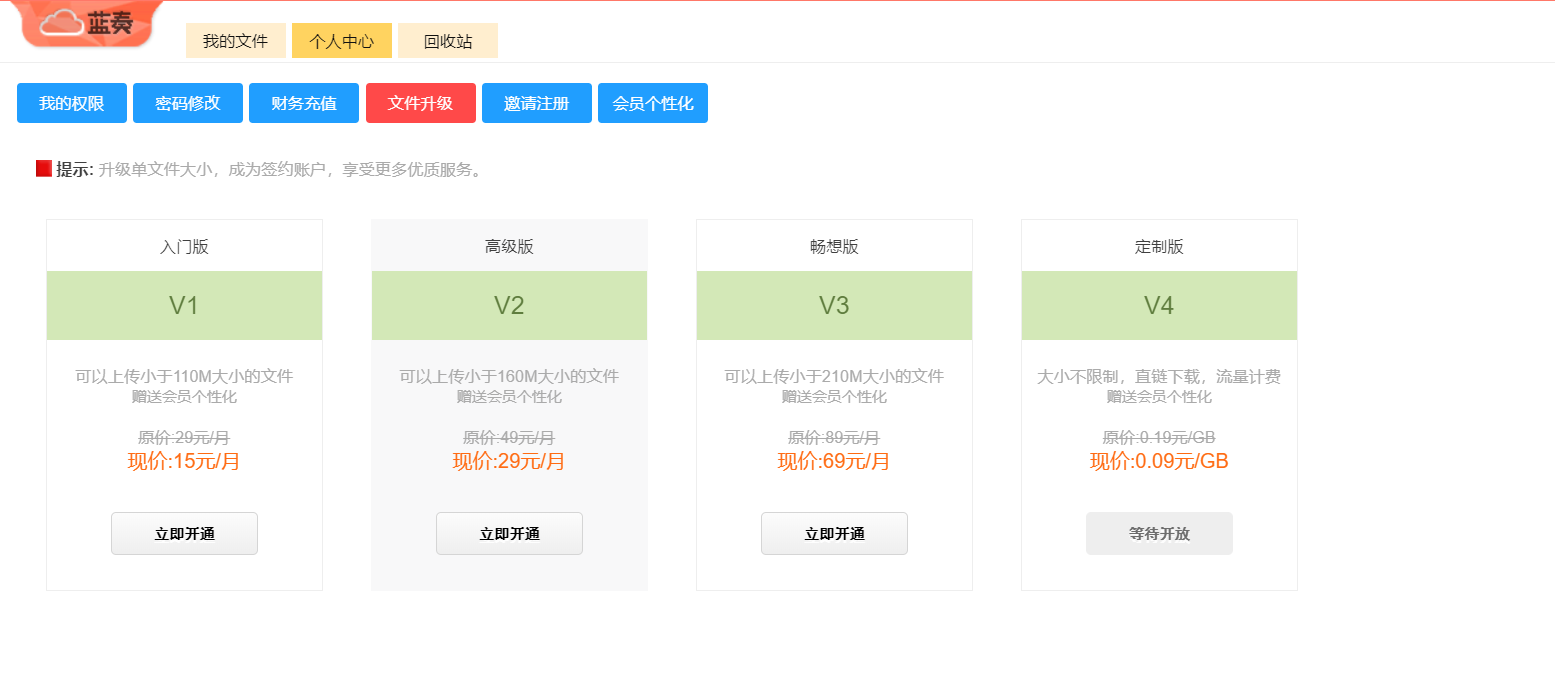Open the 我的文件 tab
The height and width of the screenshot is (674, 1555).
tap(235, 41)
